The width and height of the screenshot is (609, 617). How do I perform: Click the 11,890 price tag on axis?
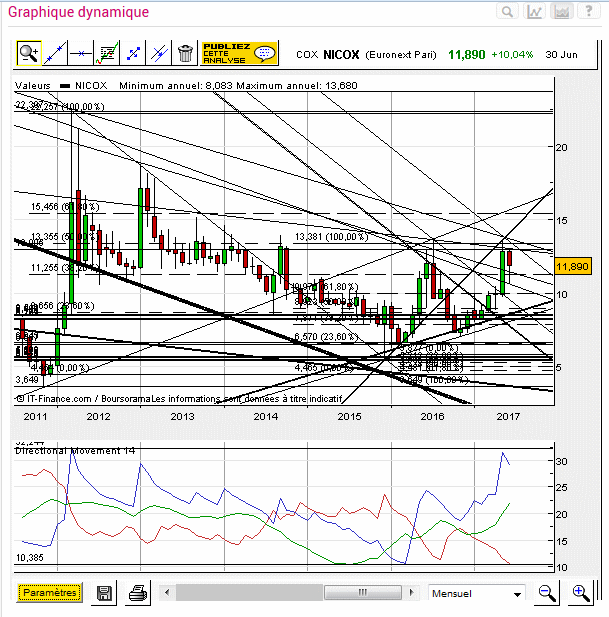pos(572,267)
